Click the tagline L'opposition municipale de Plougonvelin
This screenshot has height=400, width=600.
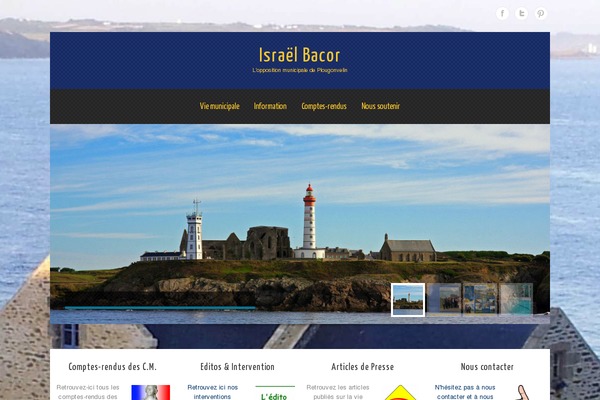tap(300, 70)
